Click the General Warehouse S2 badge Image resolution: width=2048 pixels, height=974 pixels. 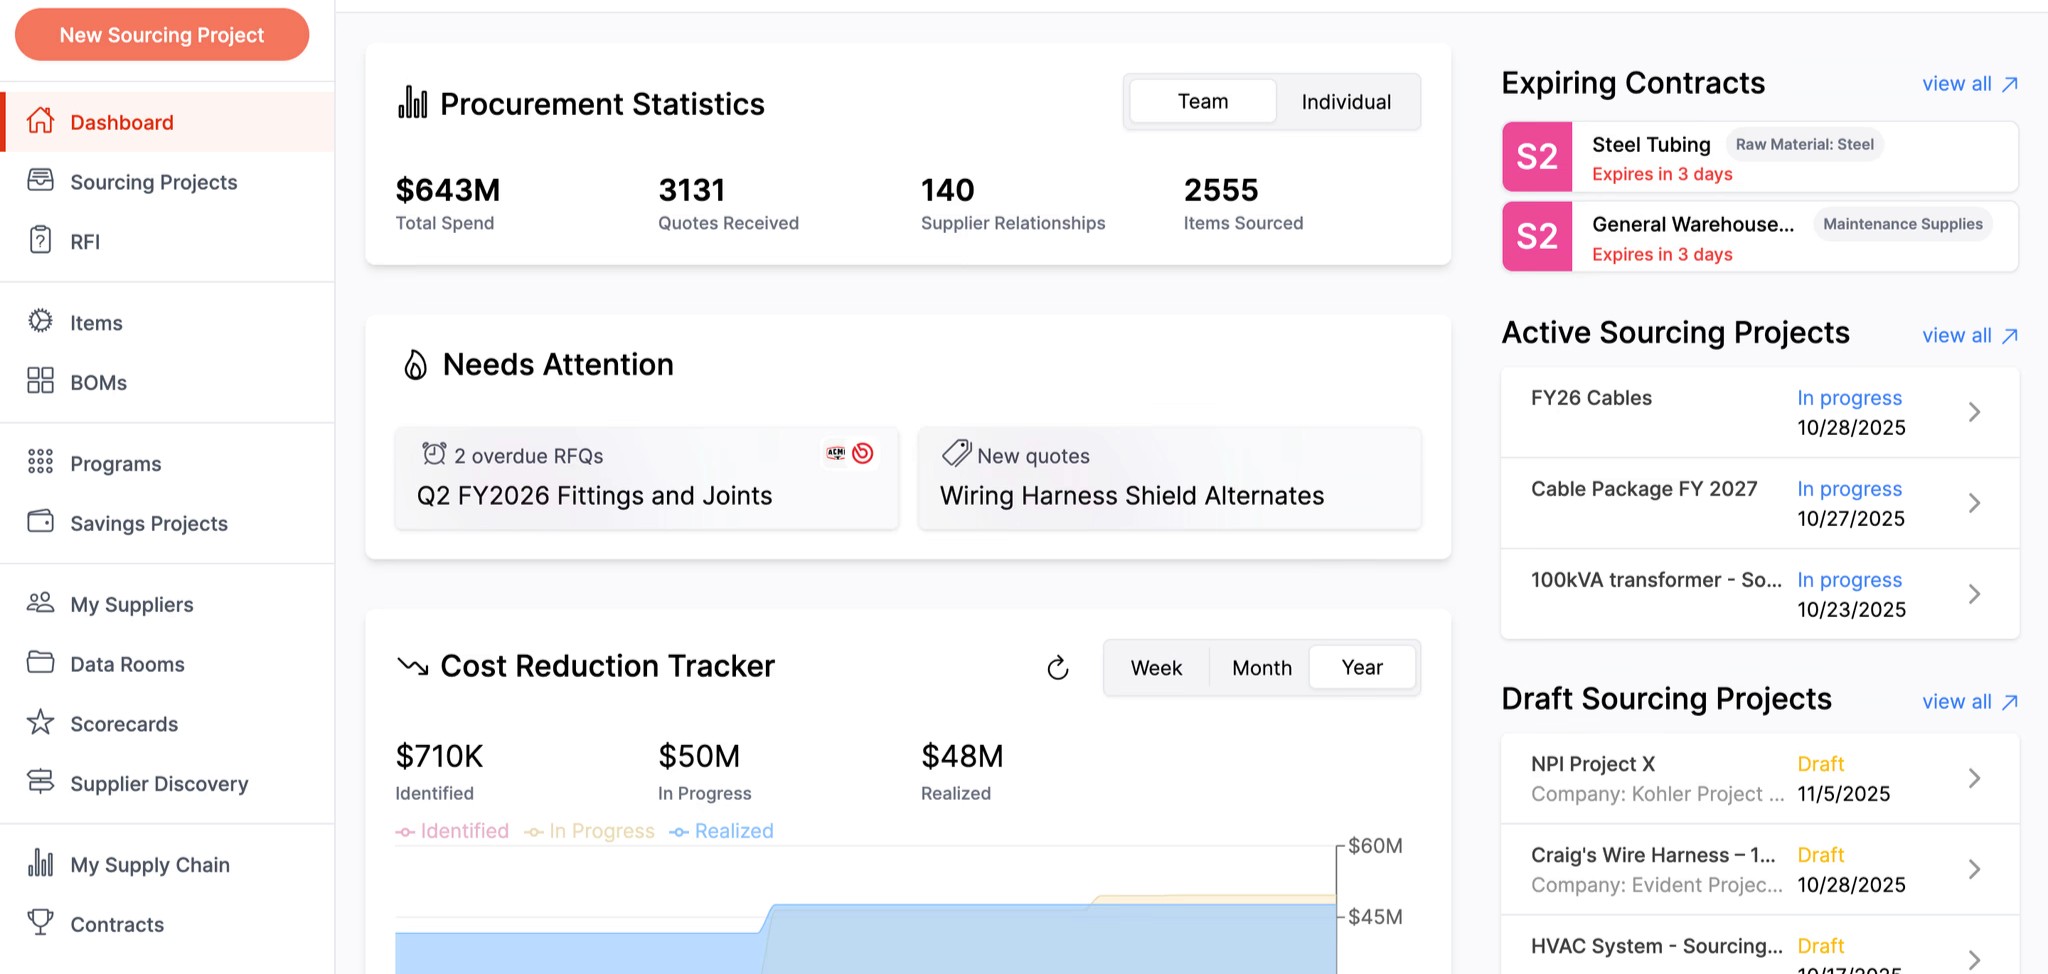pos(1537,237)
